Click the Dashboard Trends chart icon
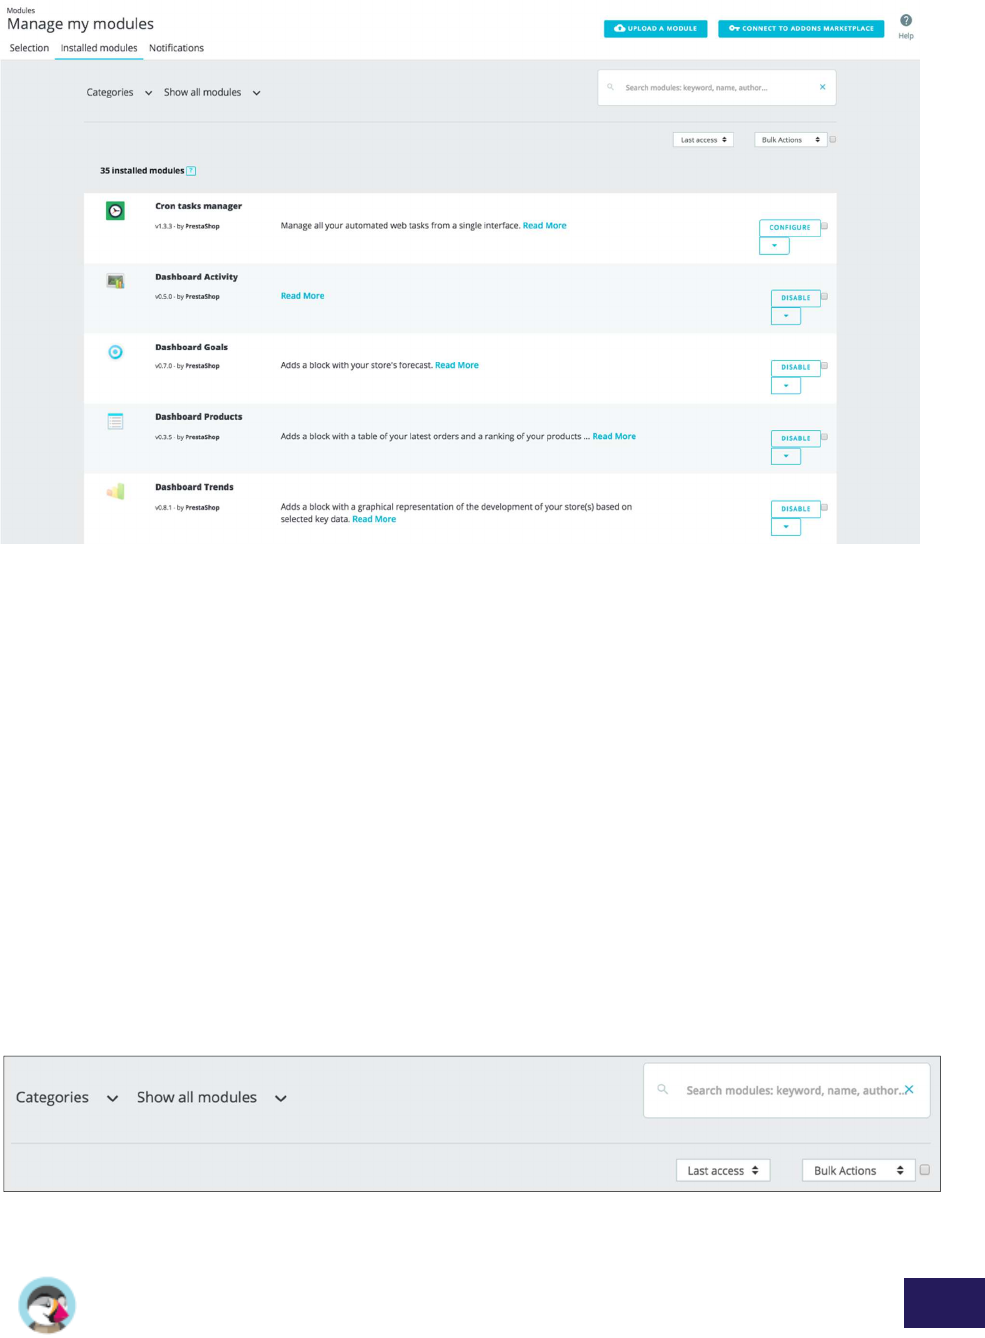This screenshot has width=985, height=1338. pos(116,492)
